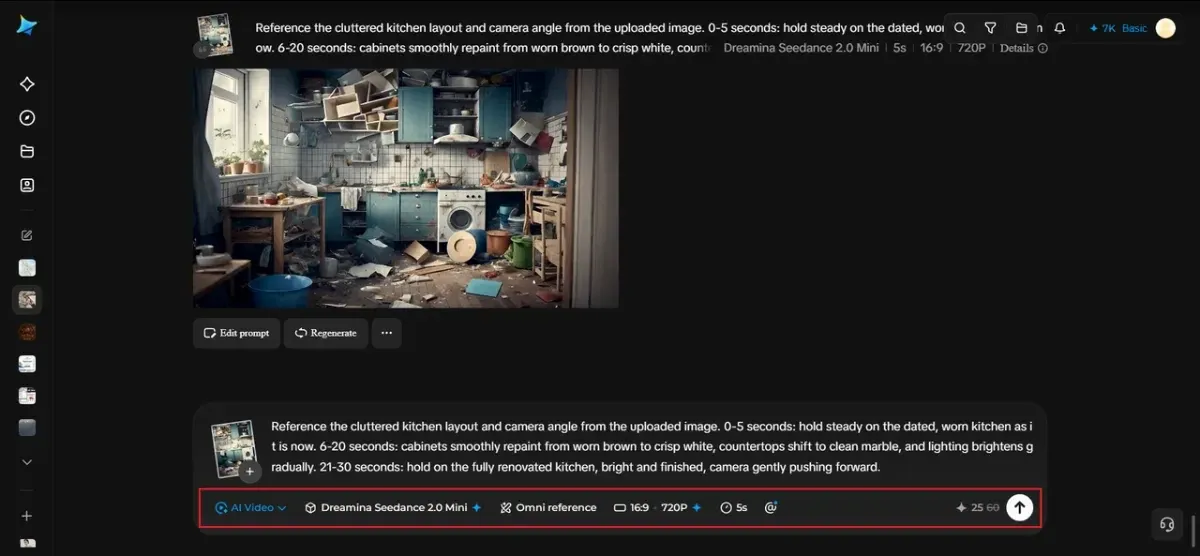Click the Dreamina logo in the sidebar

tap(27, 26)
